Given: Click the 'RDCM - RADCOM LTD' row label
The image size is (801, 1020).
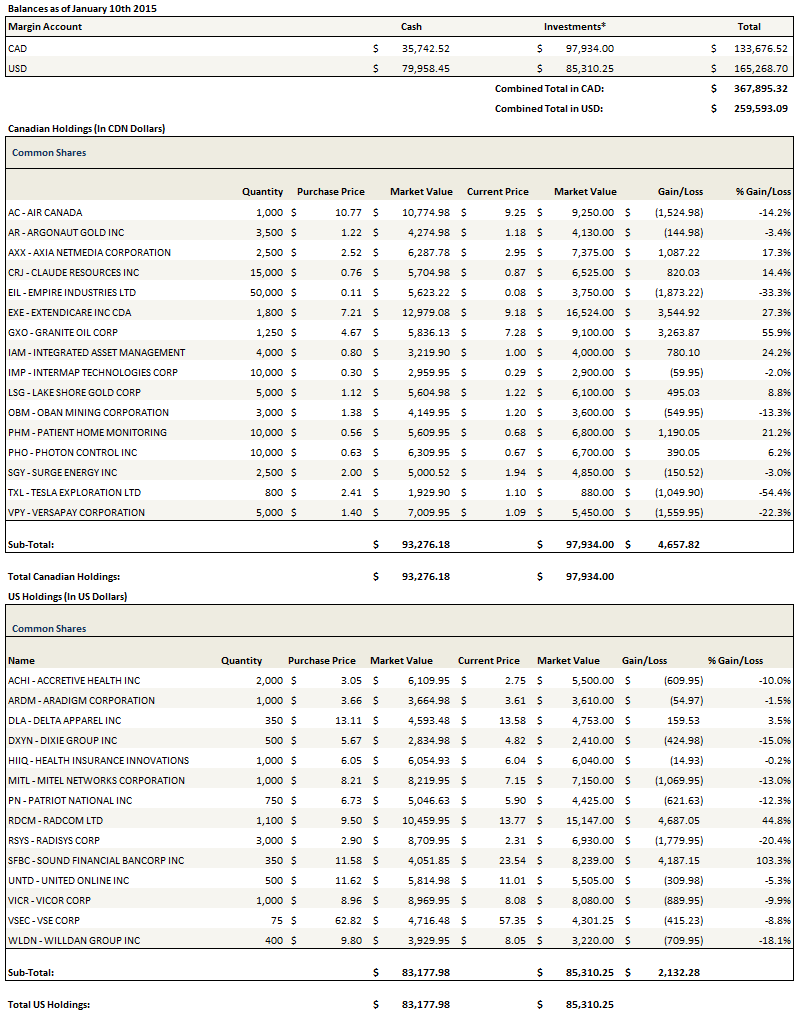Looking at the screenshot, I should [54, 820].
